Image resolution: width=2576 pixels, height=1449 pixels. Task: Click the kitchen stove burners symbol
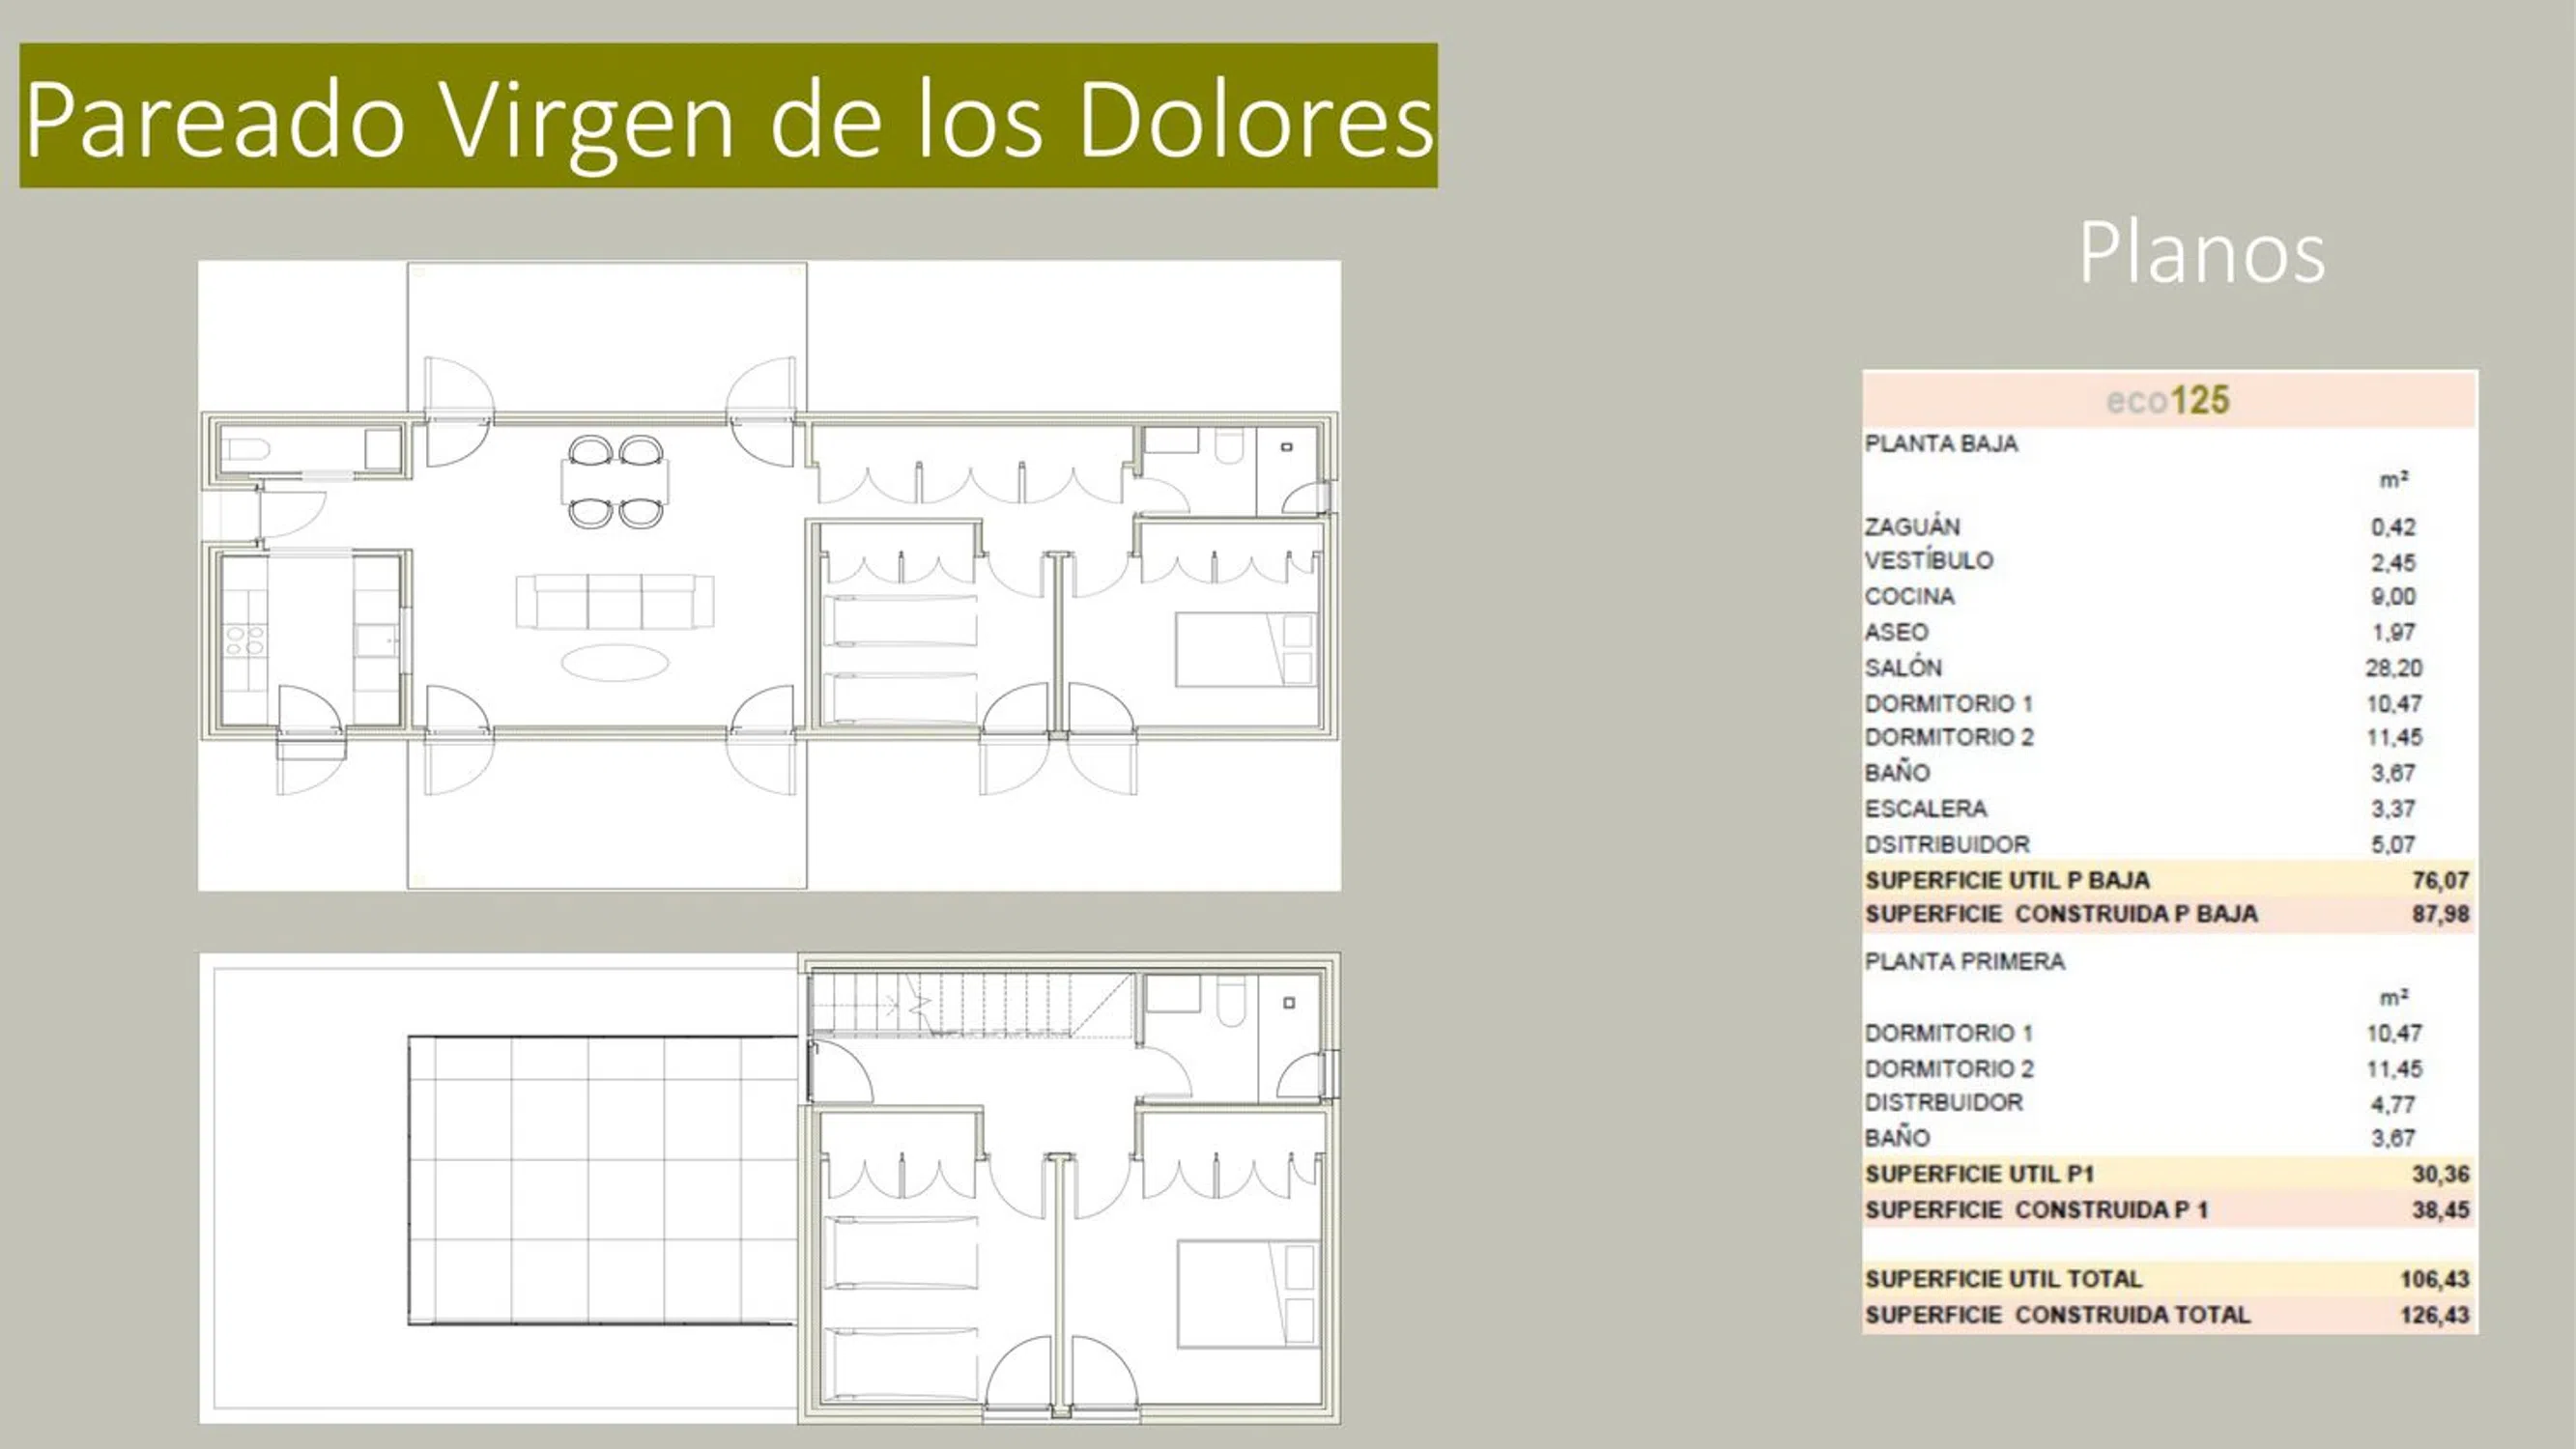244,640
